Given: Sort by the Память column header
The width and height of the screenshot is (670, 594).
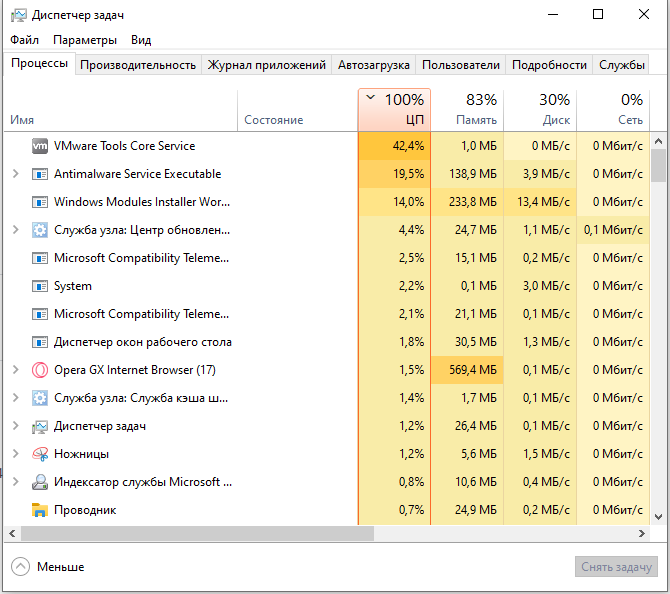Looking at the screenshot, I should (467, 110).
